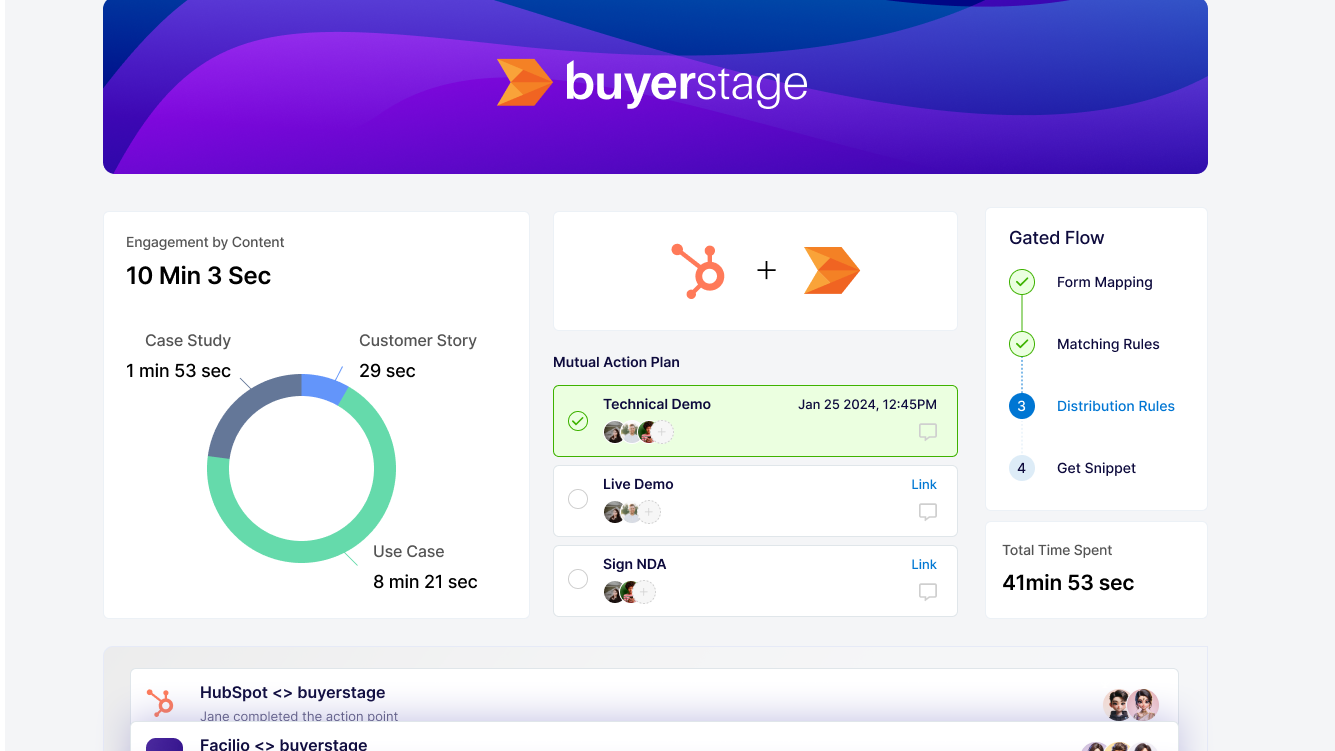Open comments on the Technical Demo task
This screenshot has height=751, width=1335.
[928, 432]
